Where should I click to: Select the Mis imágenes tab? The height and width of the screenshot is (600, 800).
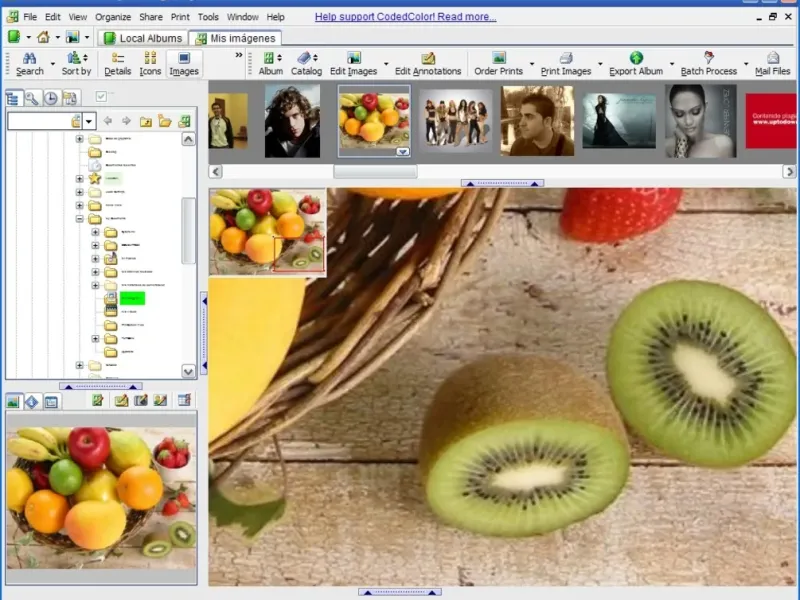click(x=235, y=38)
